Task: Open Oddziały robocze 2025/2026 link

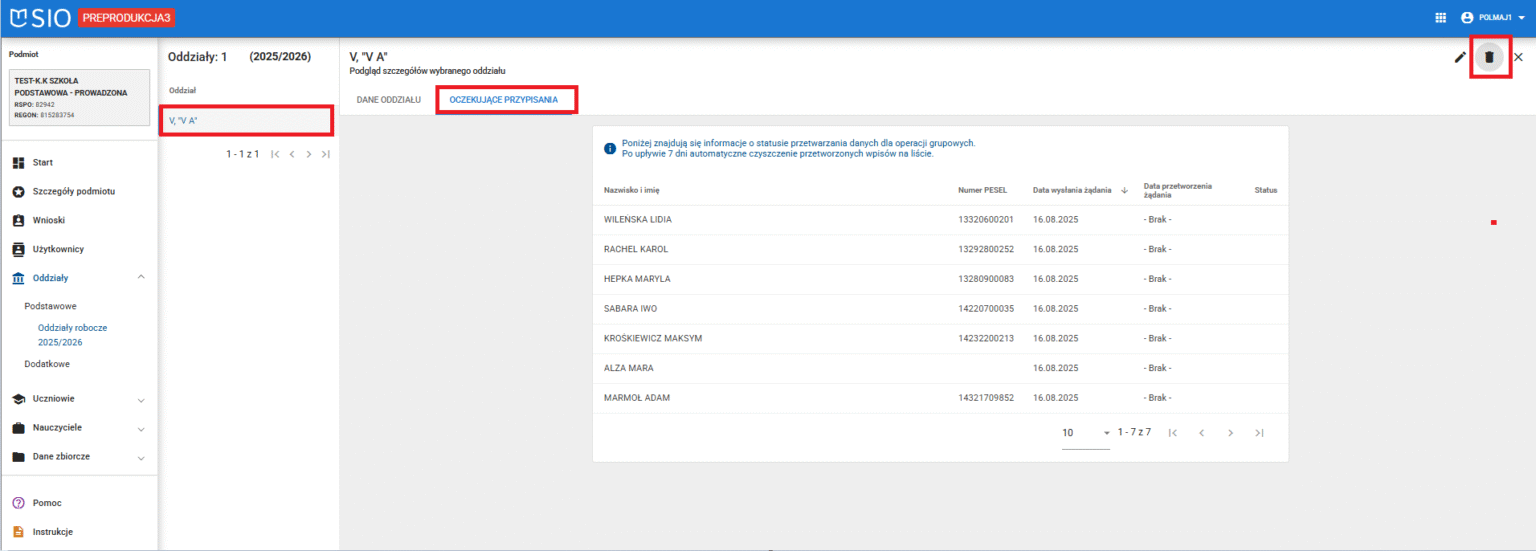Action: pos(72,334)
